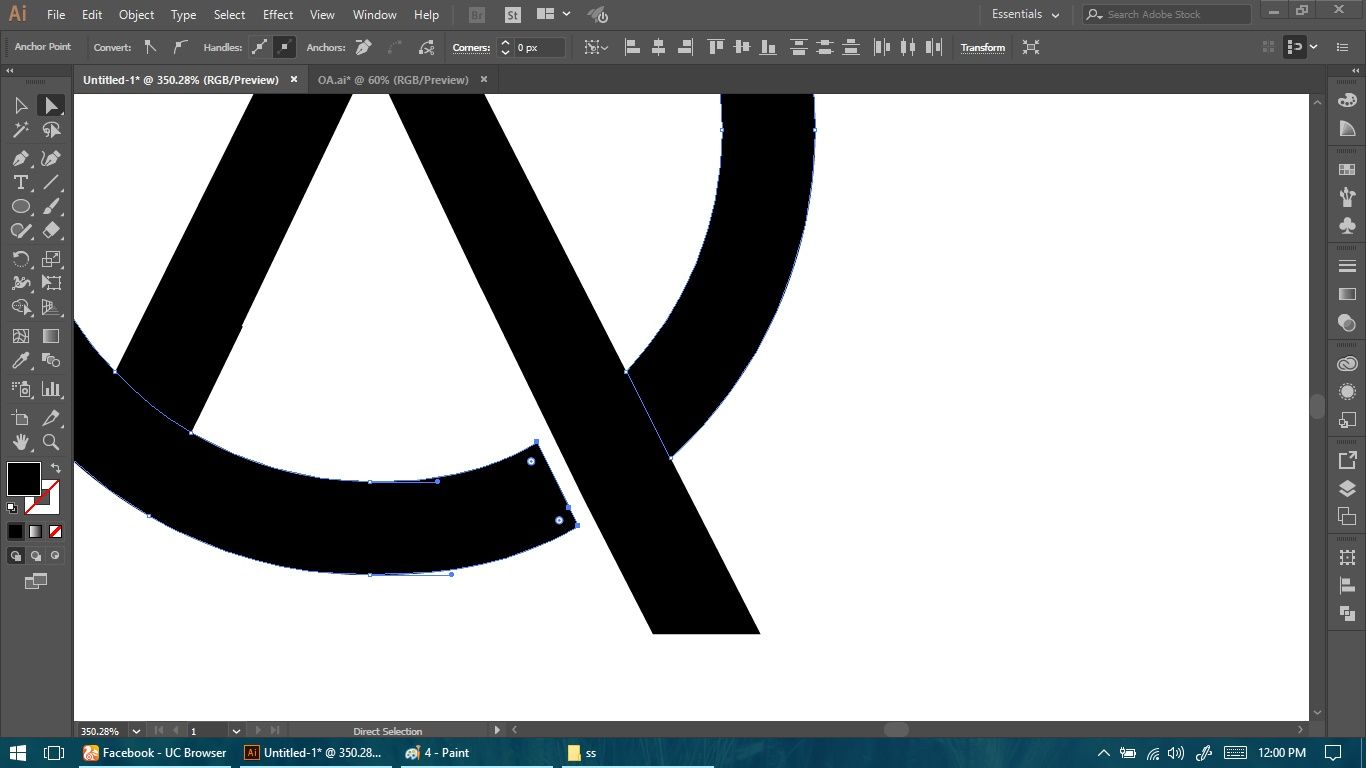Convert anchor point to smooth
This screenshot has width=1366, height=768.
[180, 47]
